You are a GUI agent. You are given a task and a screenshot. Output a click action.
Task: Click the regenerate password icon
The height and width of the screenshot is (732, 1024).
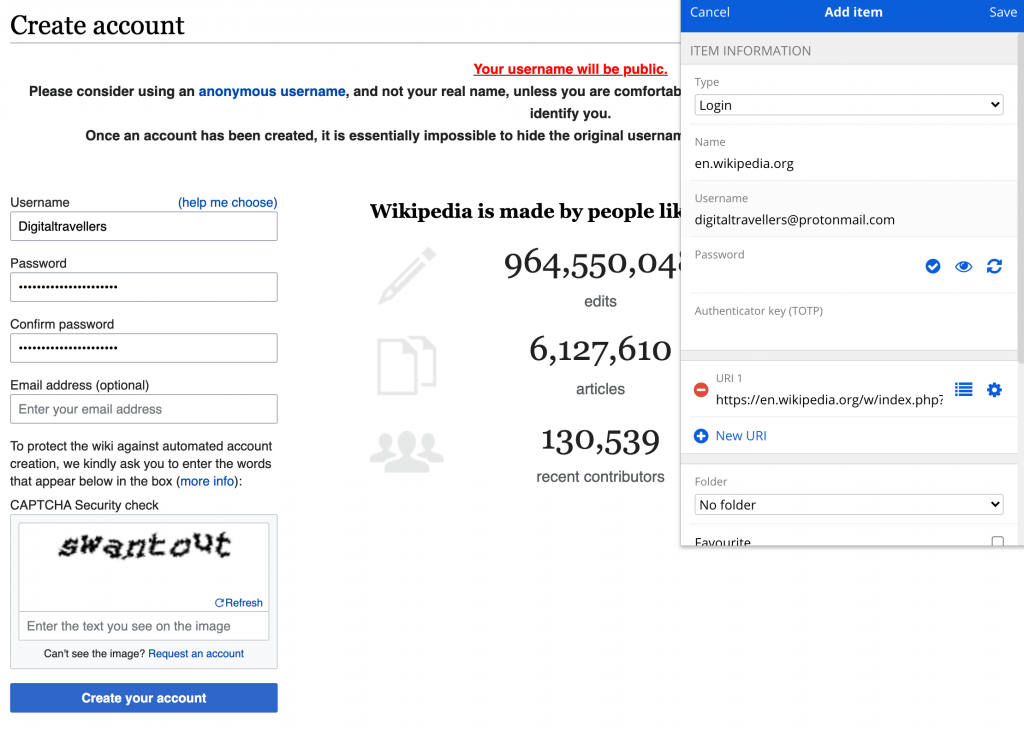(x=994, y=266)
